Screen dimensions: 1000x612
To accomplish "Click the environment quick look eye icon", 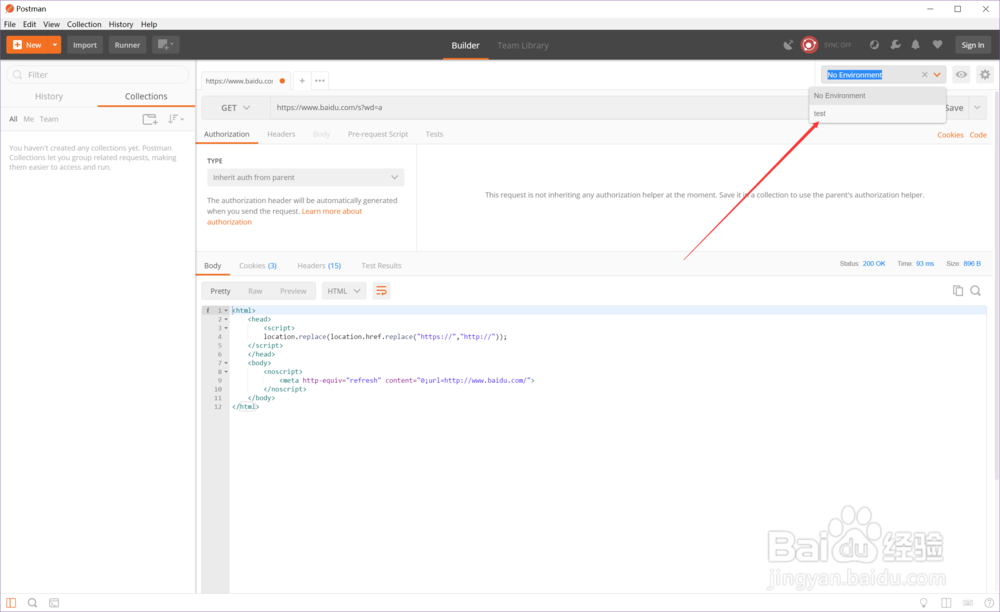I will pos(961,75).
